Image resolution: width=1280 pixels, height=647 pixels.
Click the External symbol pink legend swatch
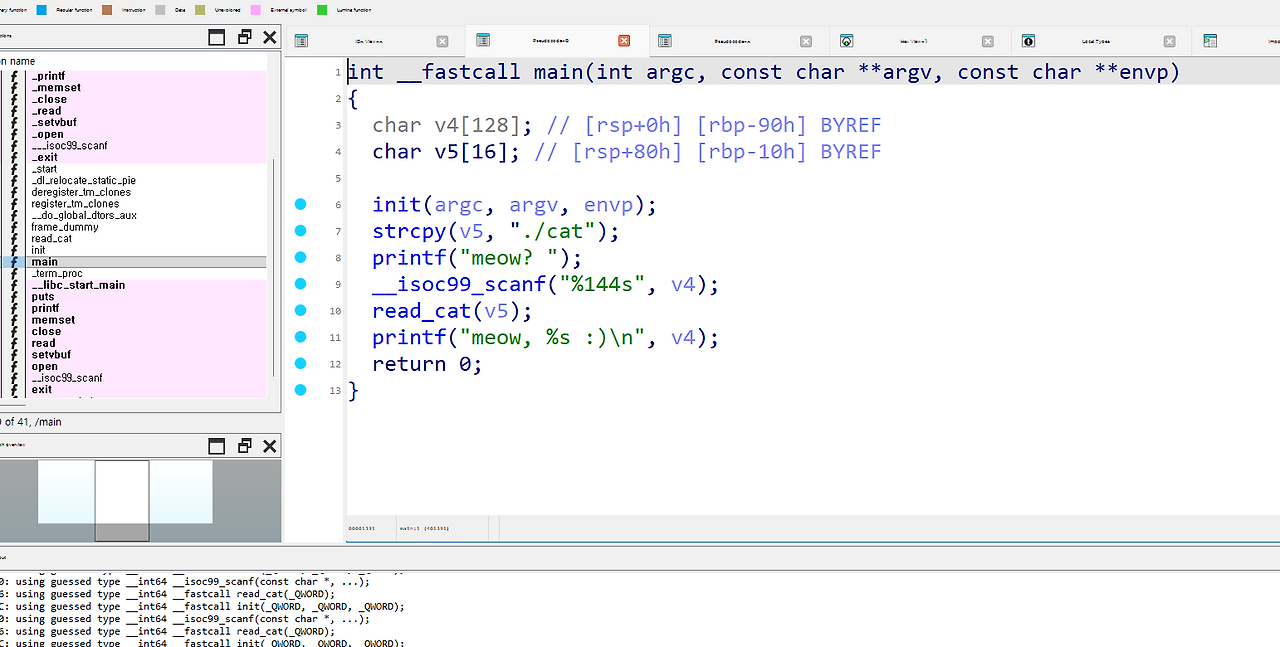[256, 10]
